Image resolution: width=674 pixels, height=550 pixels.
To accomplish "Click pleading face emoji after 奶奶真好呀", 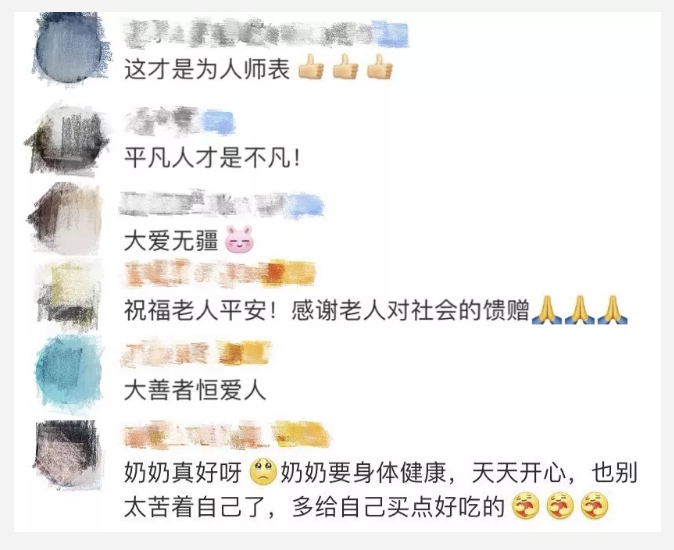I will pos(263,471).
